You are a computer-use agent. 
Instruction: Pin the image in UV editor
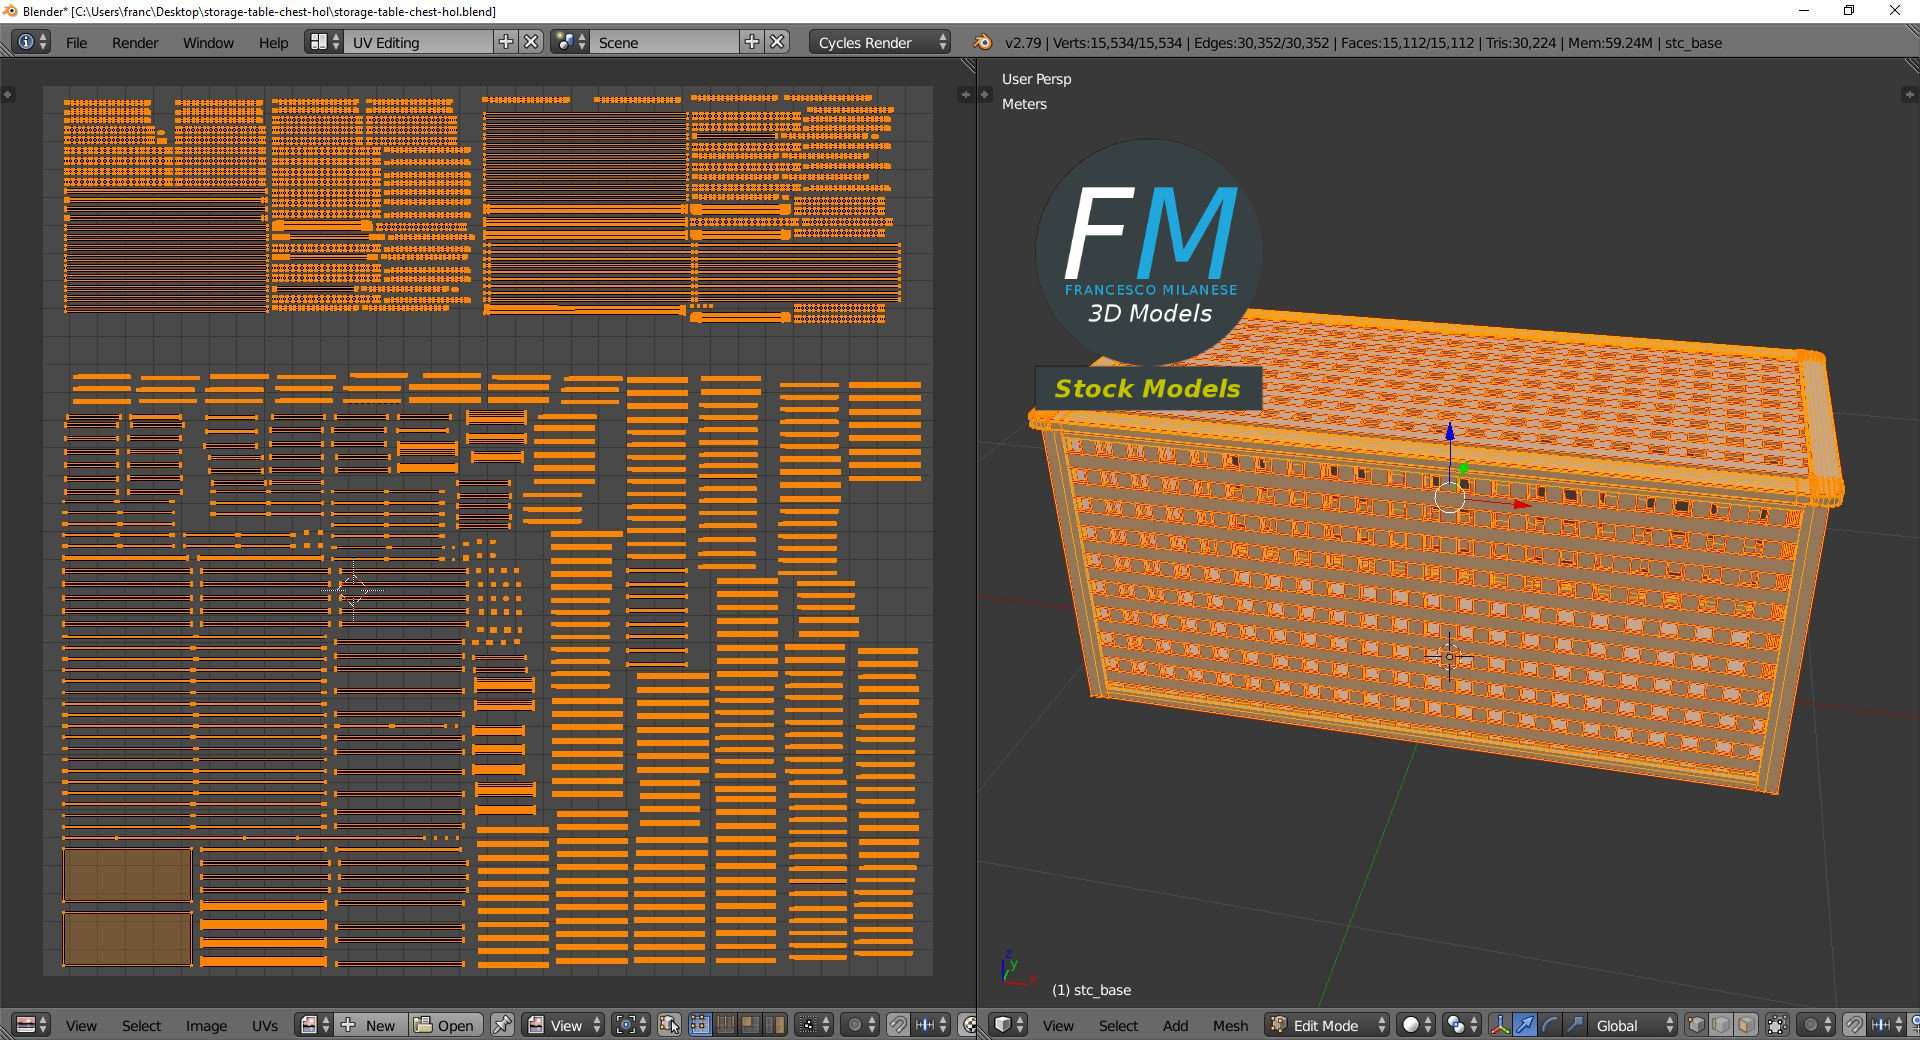502,1025
